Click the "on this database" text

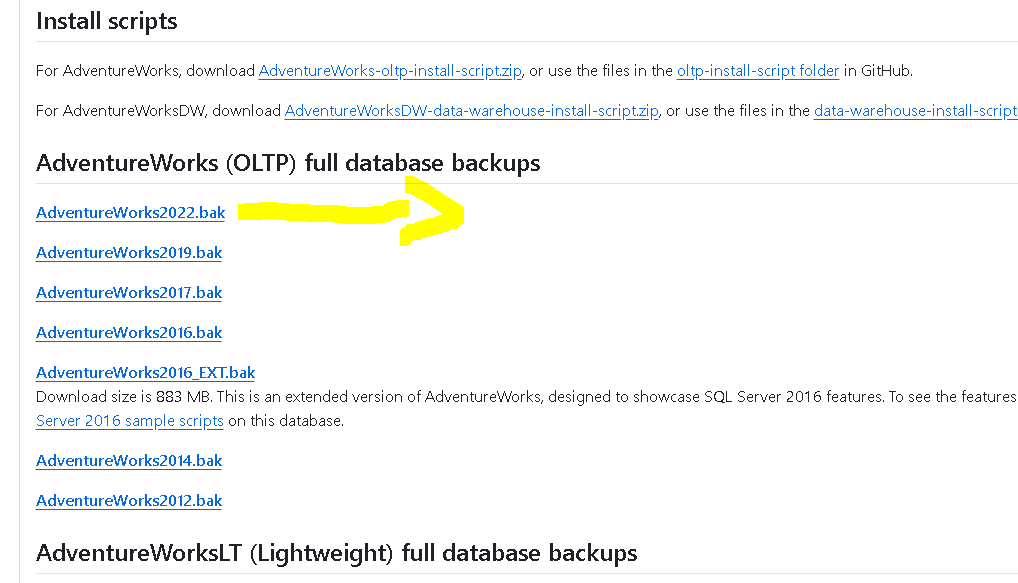pos(286,421)
